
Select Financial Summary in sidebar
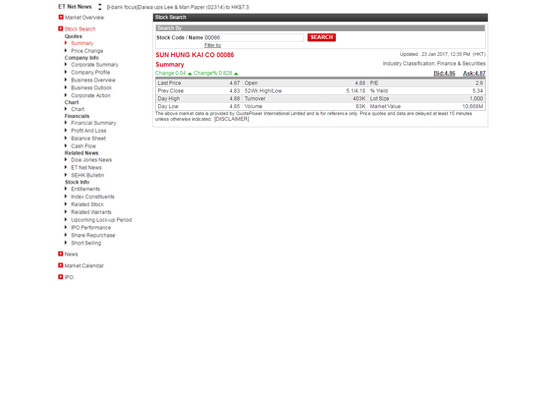(x=94, y=123)
